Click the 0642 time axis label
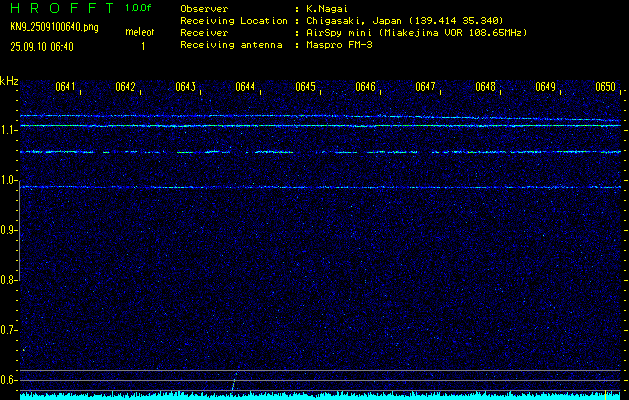629x400 pixels. 126,87
